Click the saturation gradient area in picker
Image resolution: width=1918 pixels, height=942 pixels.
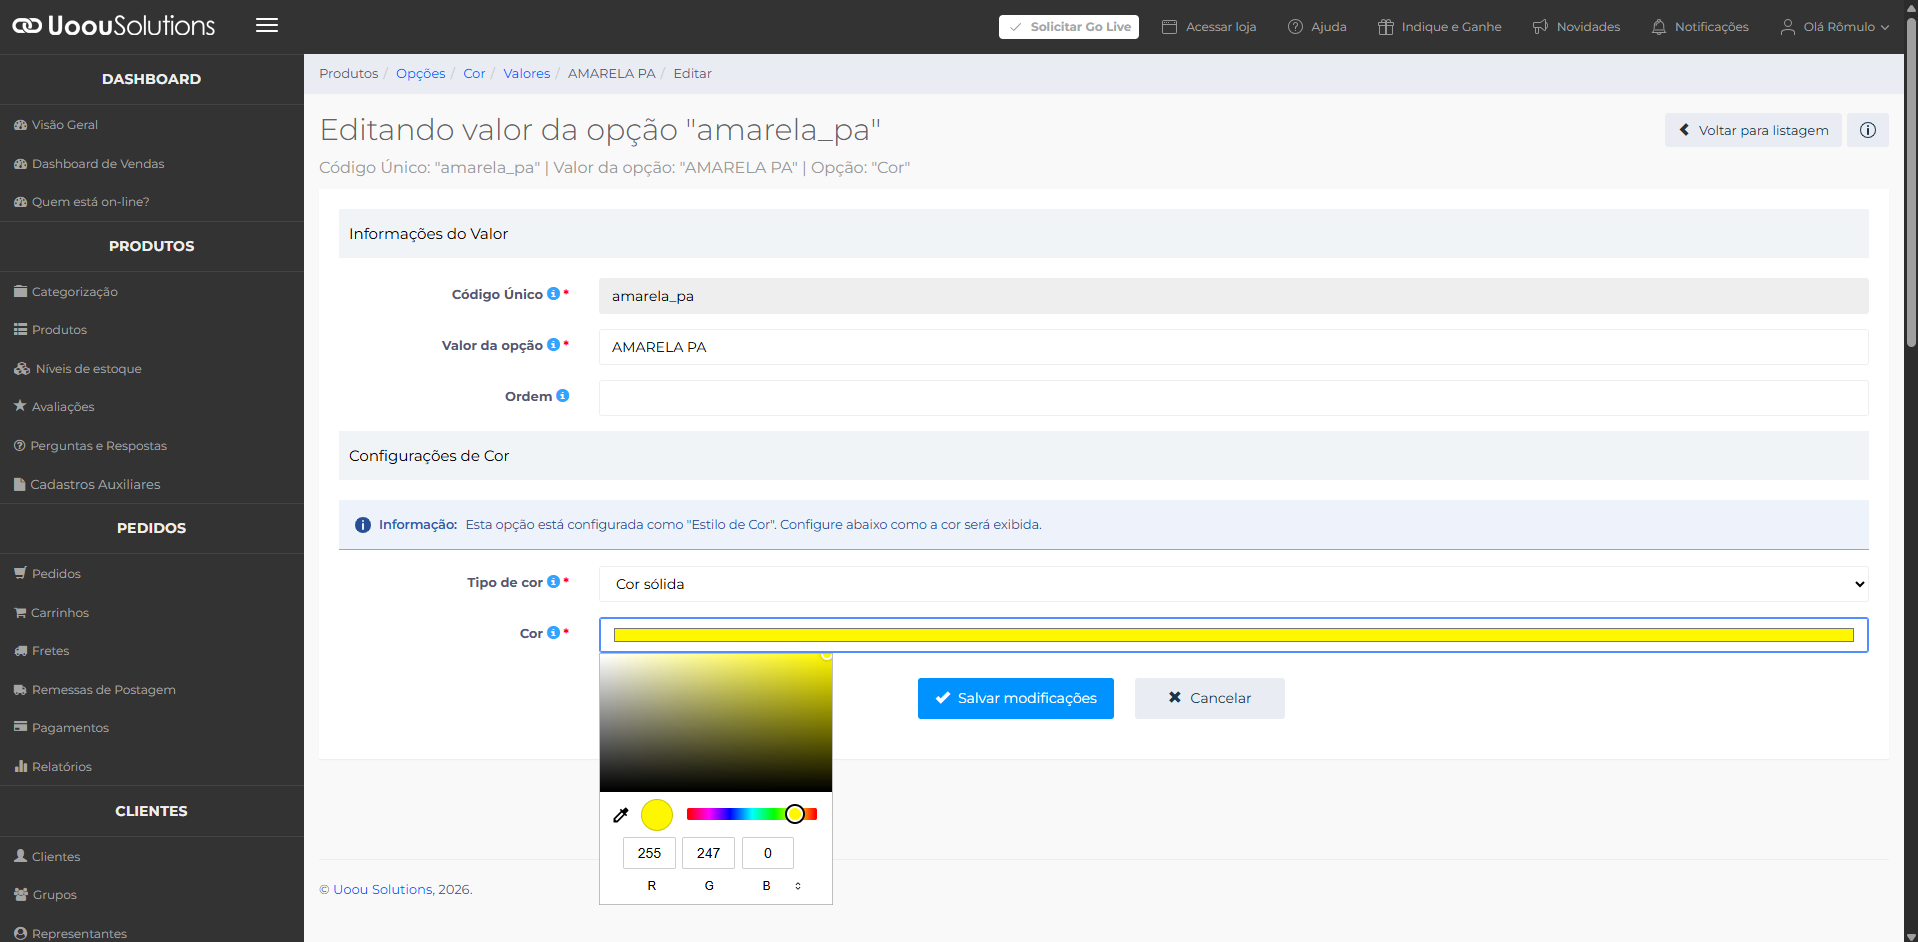coord(716,723)
